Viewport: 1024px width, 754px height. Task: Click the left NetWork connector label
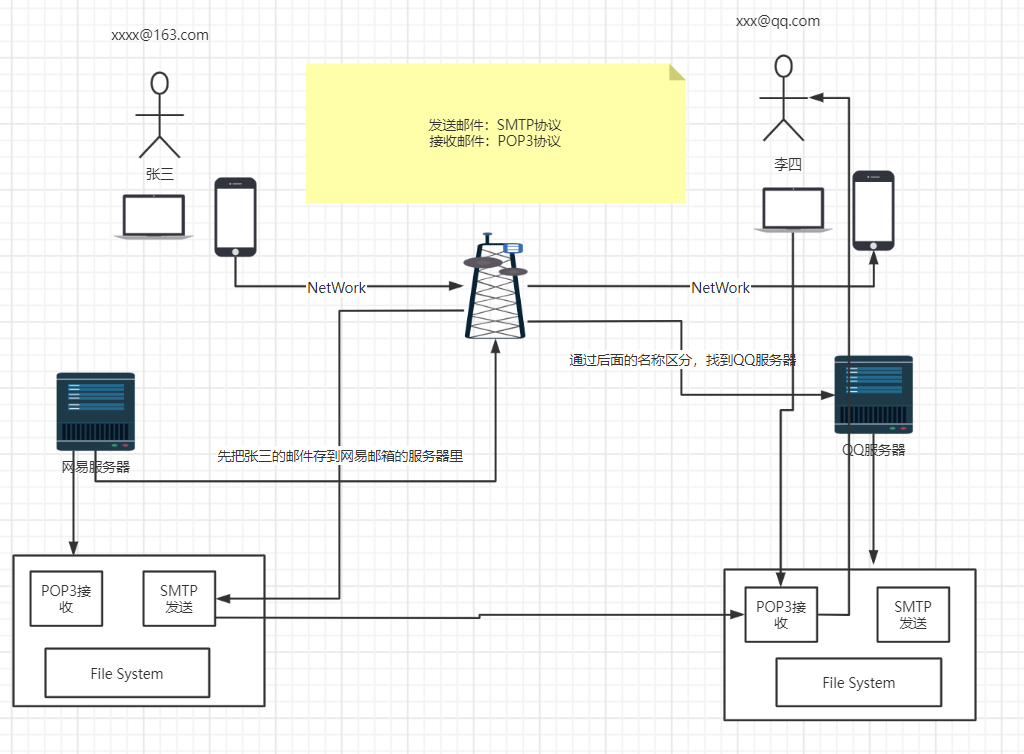(336, 287)
